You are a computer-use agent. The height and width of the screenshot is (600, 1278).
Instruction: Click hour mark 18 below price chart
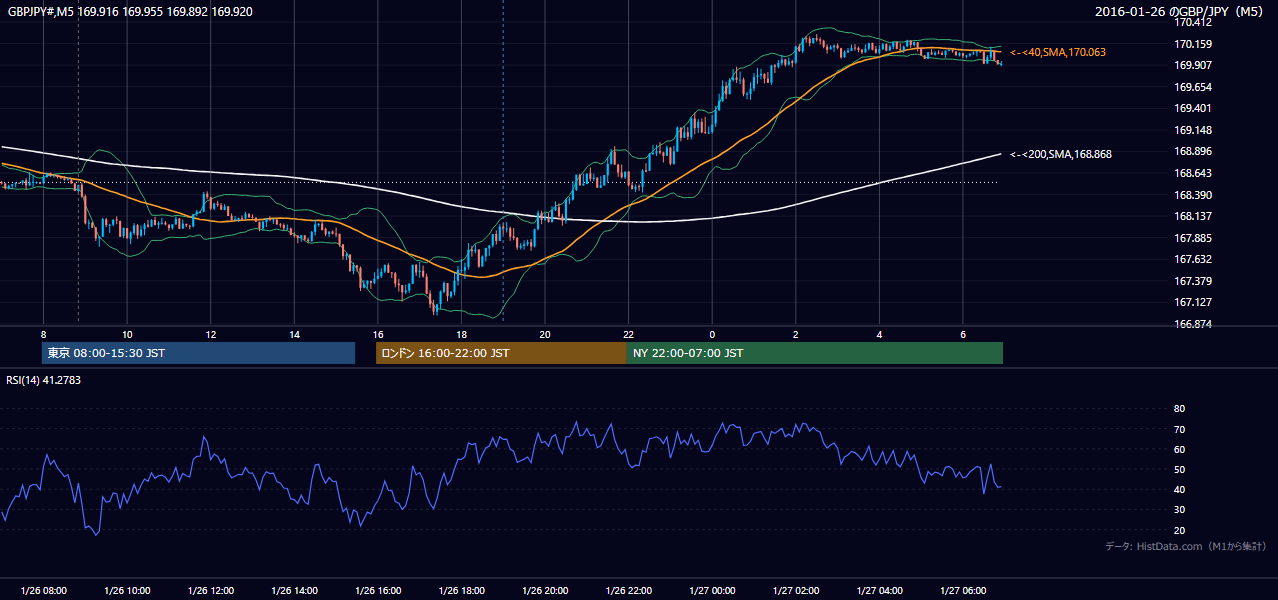(461, 334)
